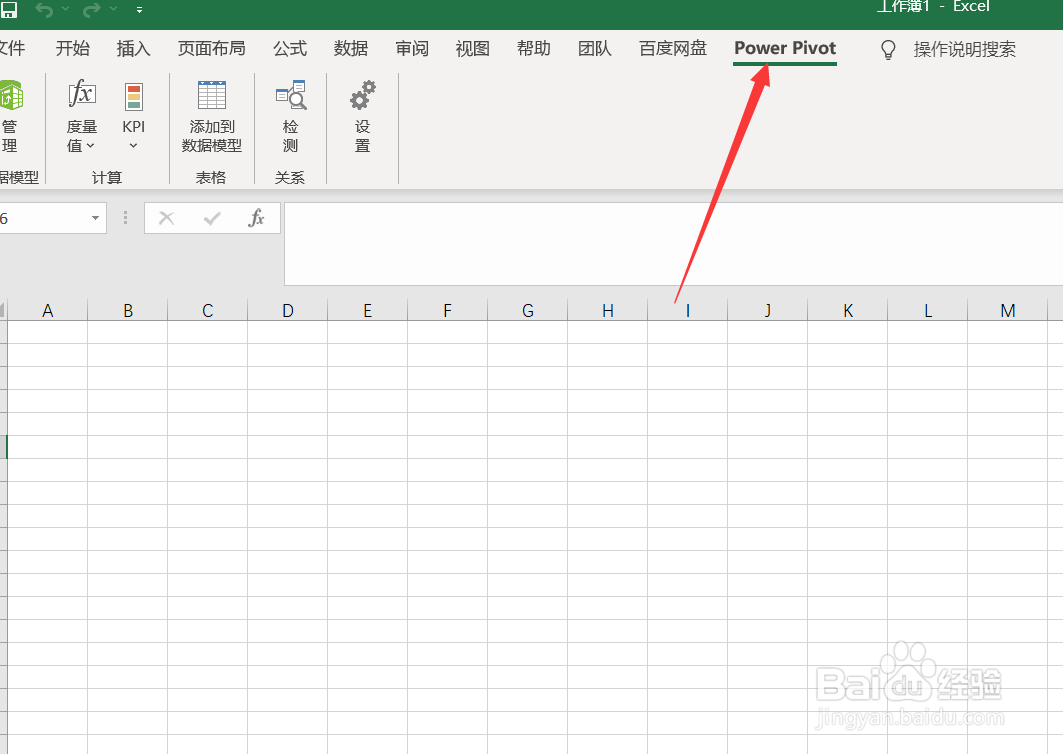Open the 文件 menu

click(13, 48)
